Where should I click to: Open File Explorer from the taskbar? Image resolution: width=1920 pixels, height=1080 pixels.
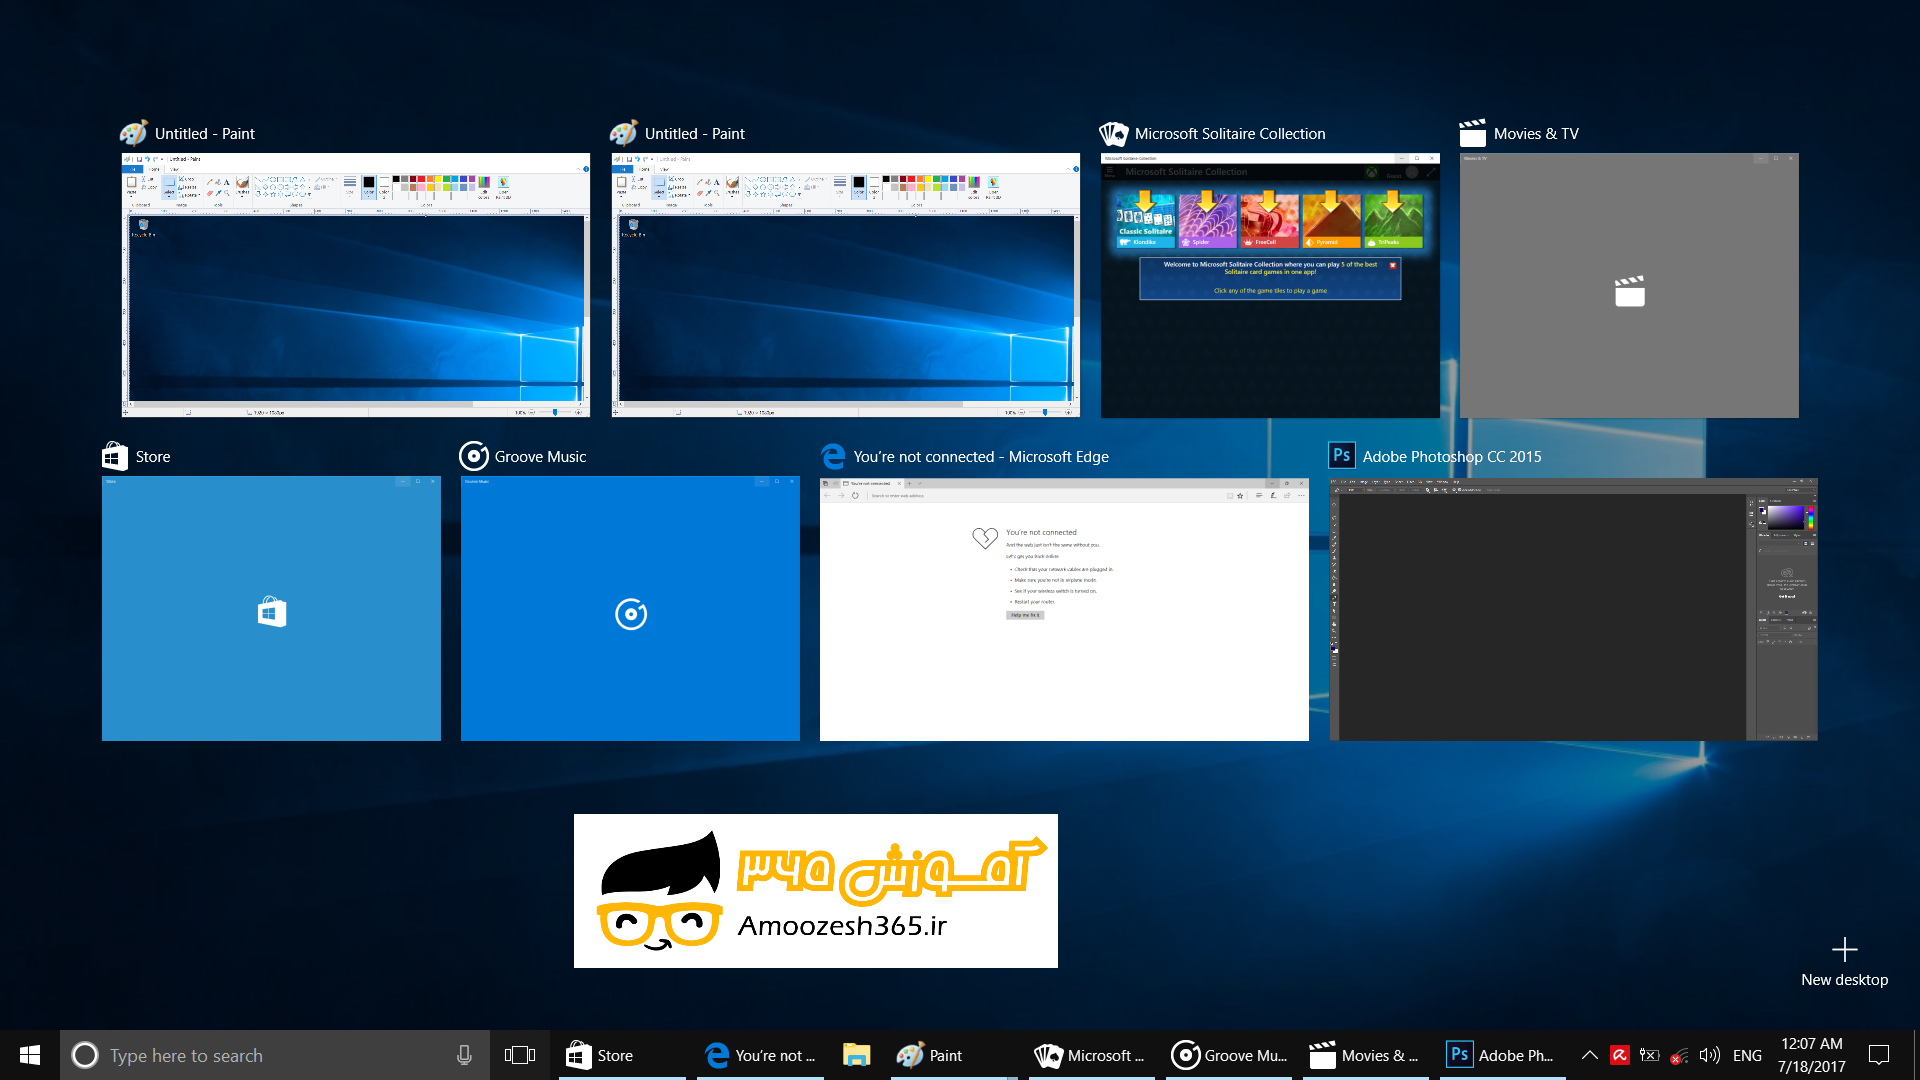[x=856, y=1055]
